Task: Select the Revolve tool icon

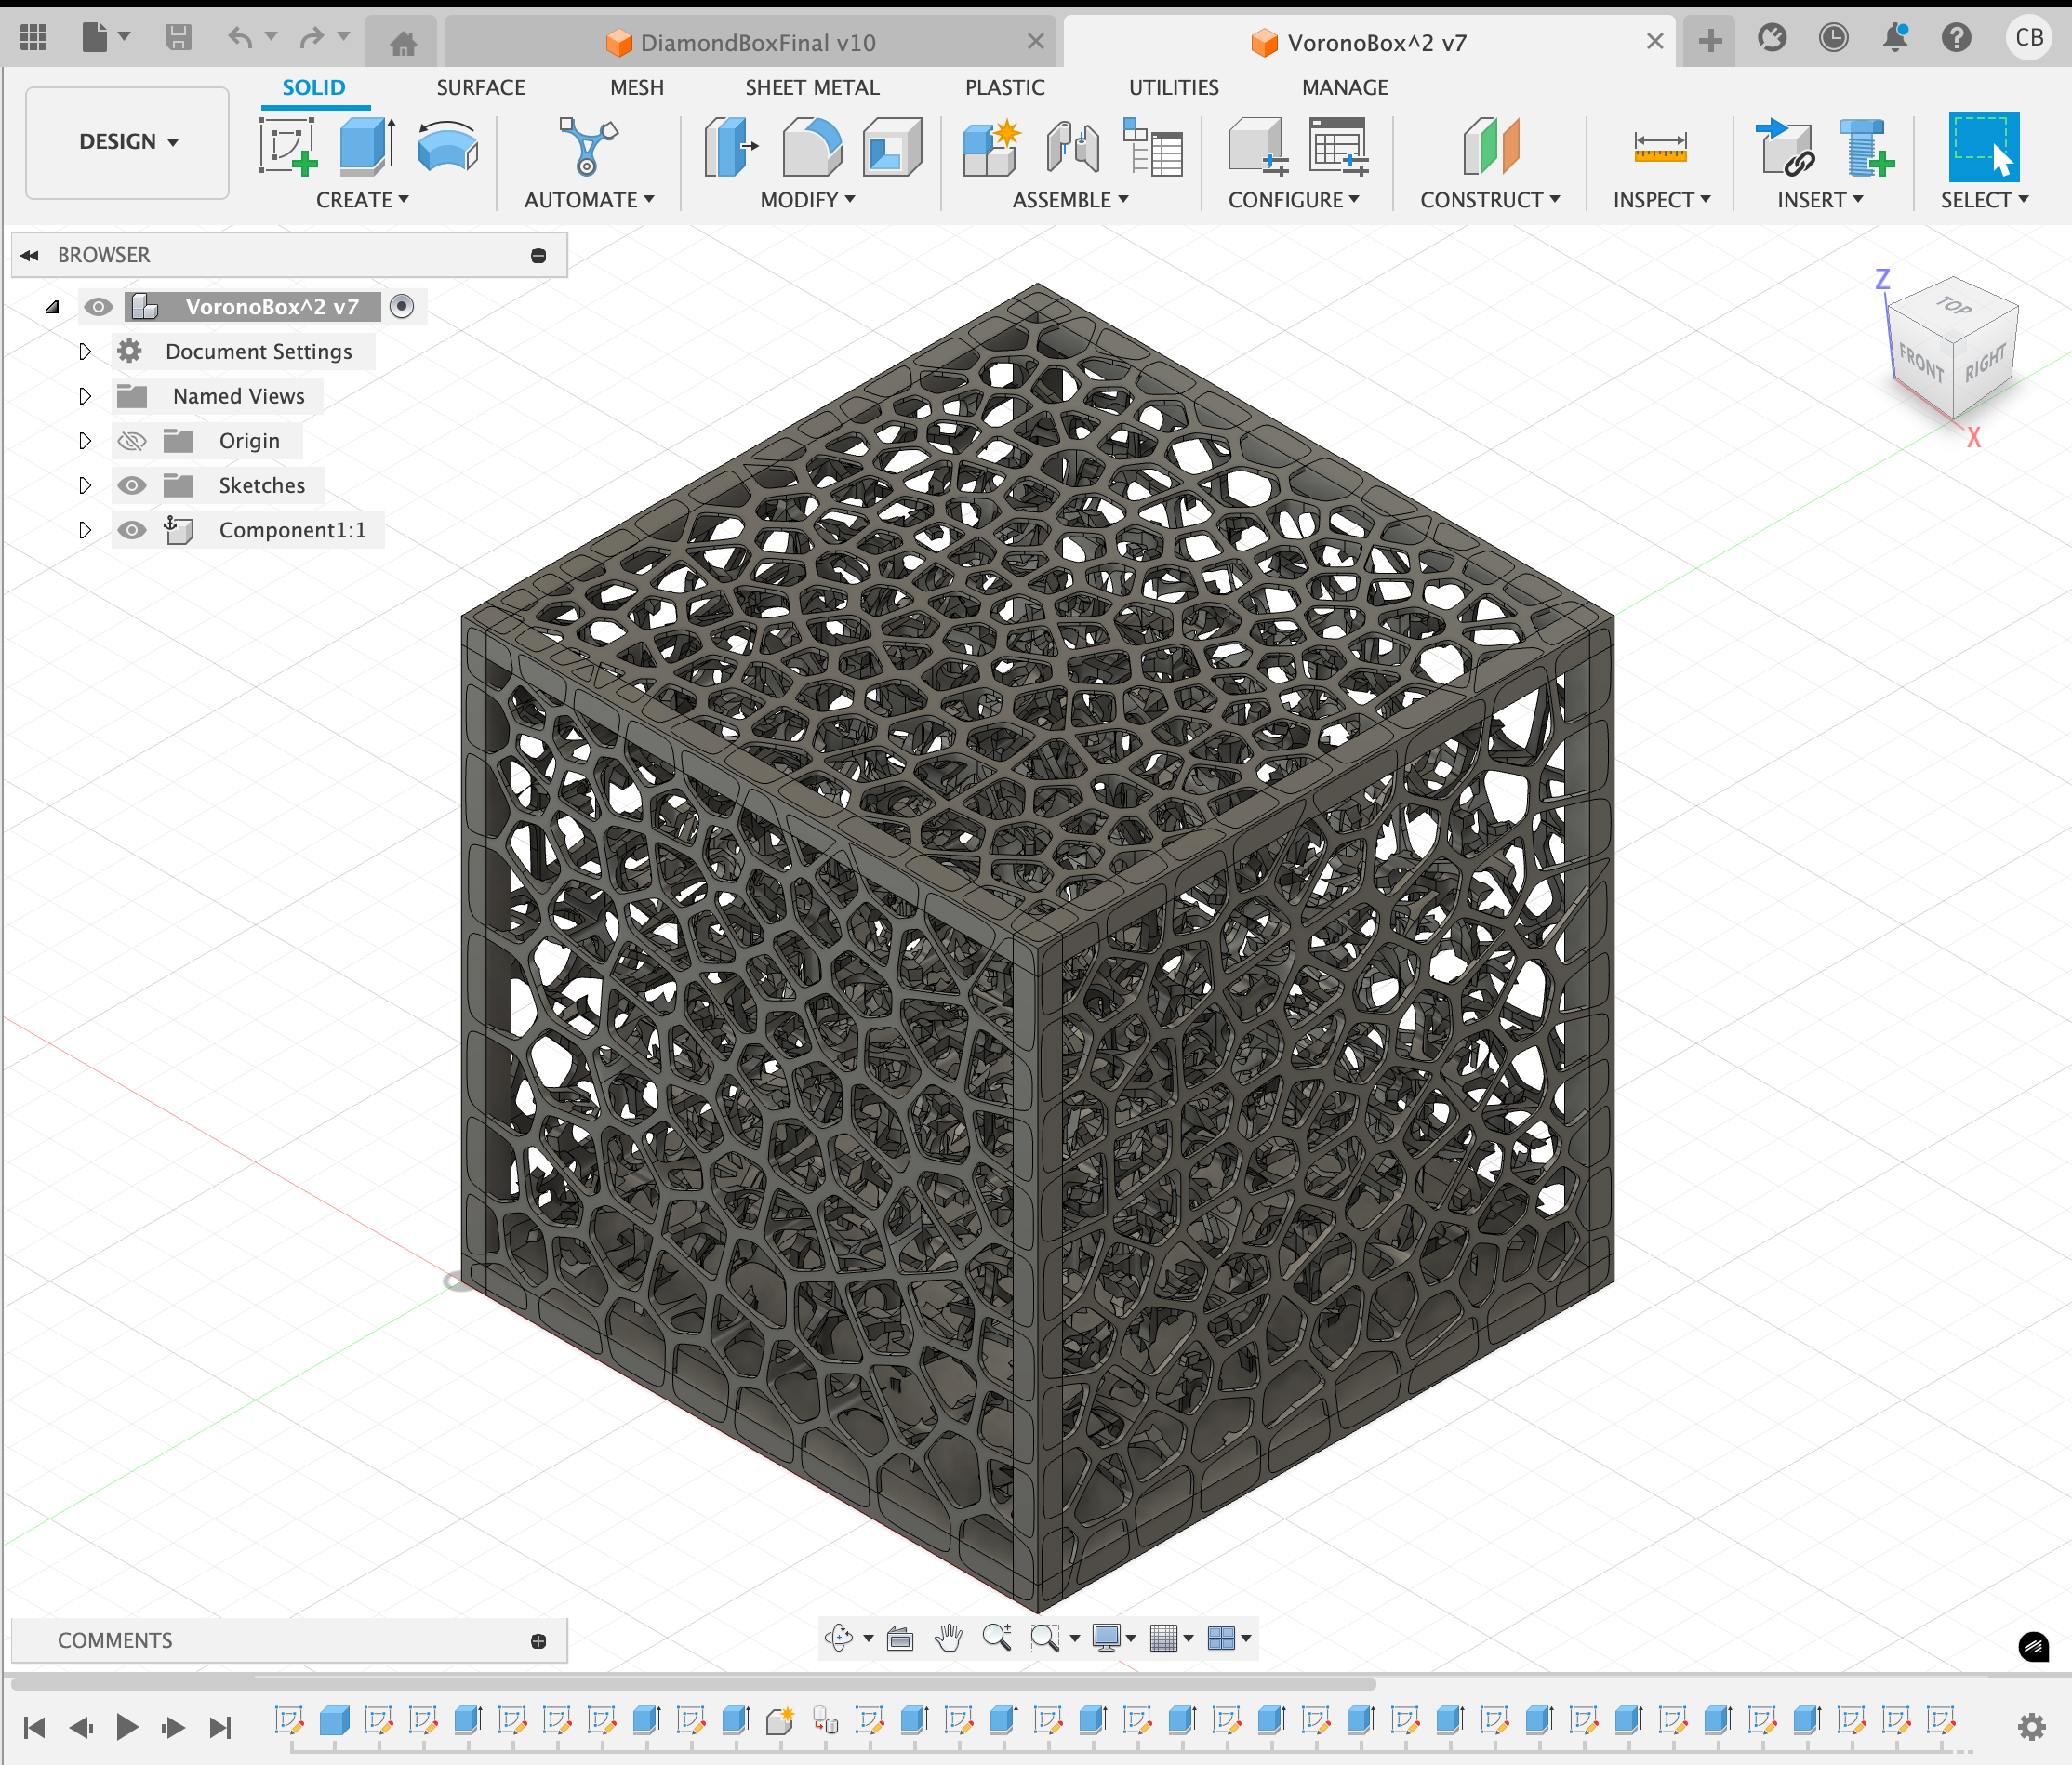Action: pos(447,146)
